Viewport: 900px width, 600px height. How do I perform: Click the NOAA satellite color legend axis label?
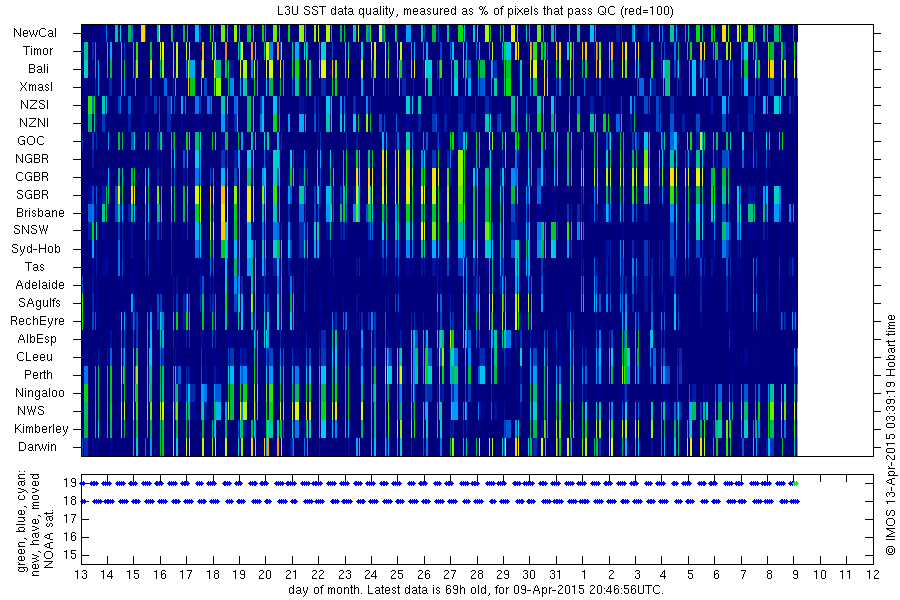coord(36,521)
